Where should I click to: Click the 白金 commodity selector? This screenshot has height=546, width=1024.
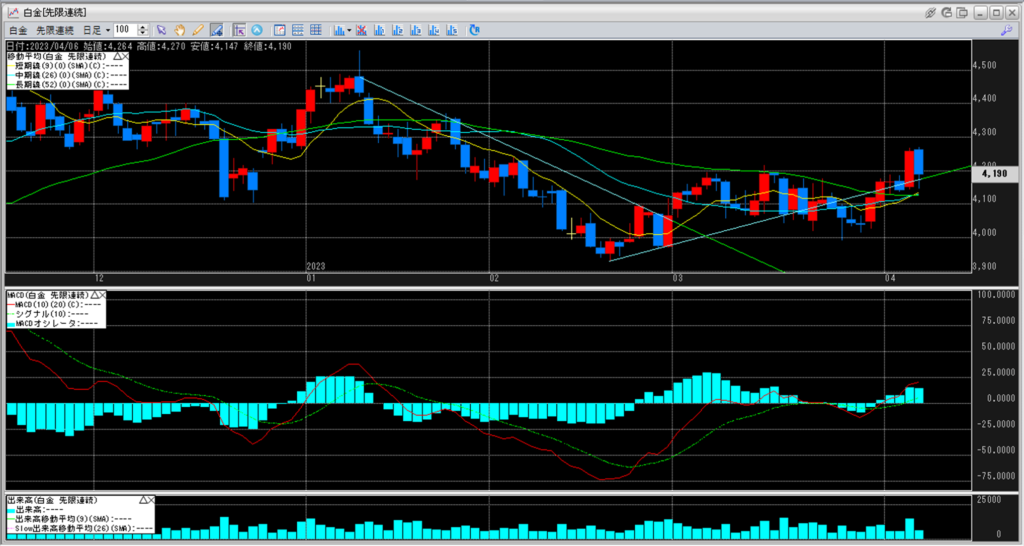(18, 30)
